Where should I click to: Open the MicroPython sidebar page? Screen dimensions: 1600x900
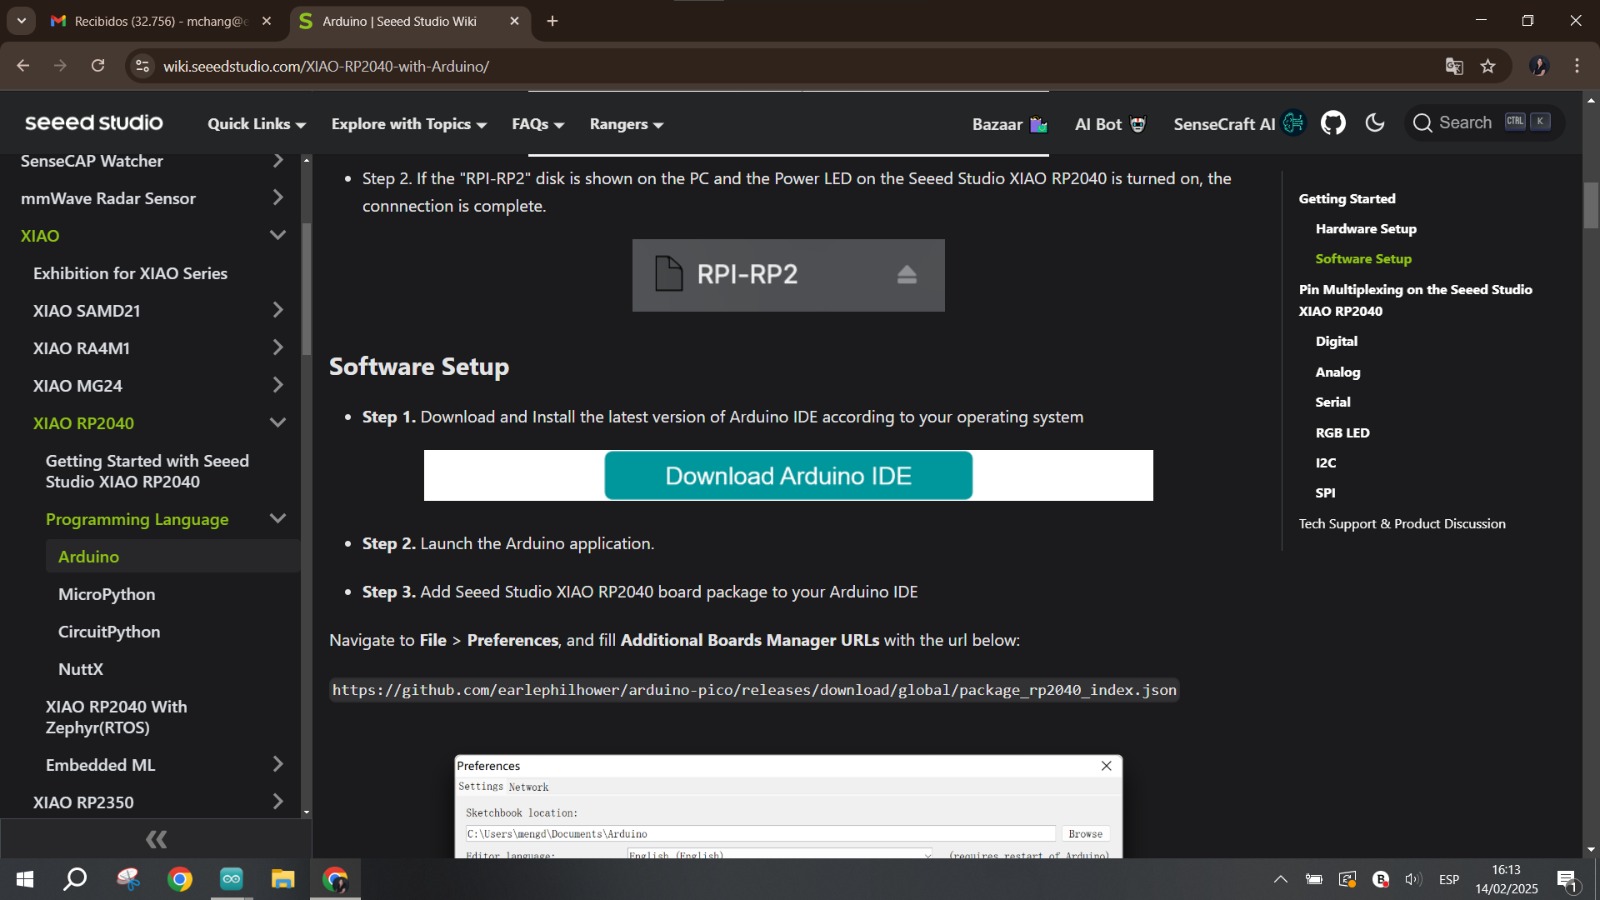[x=107, y=594]
